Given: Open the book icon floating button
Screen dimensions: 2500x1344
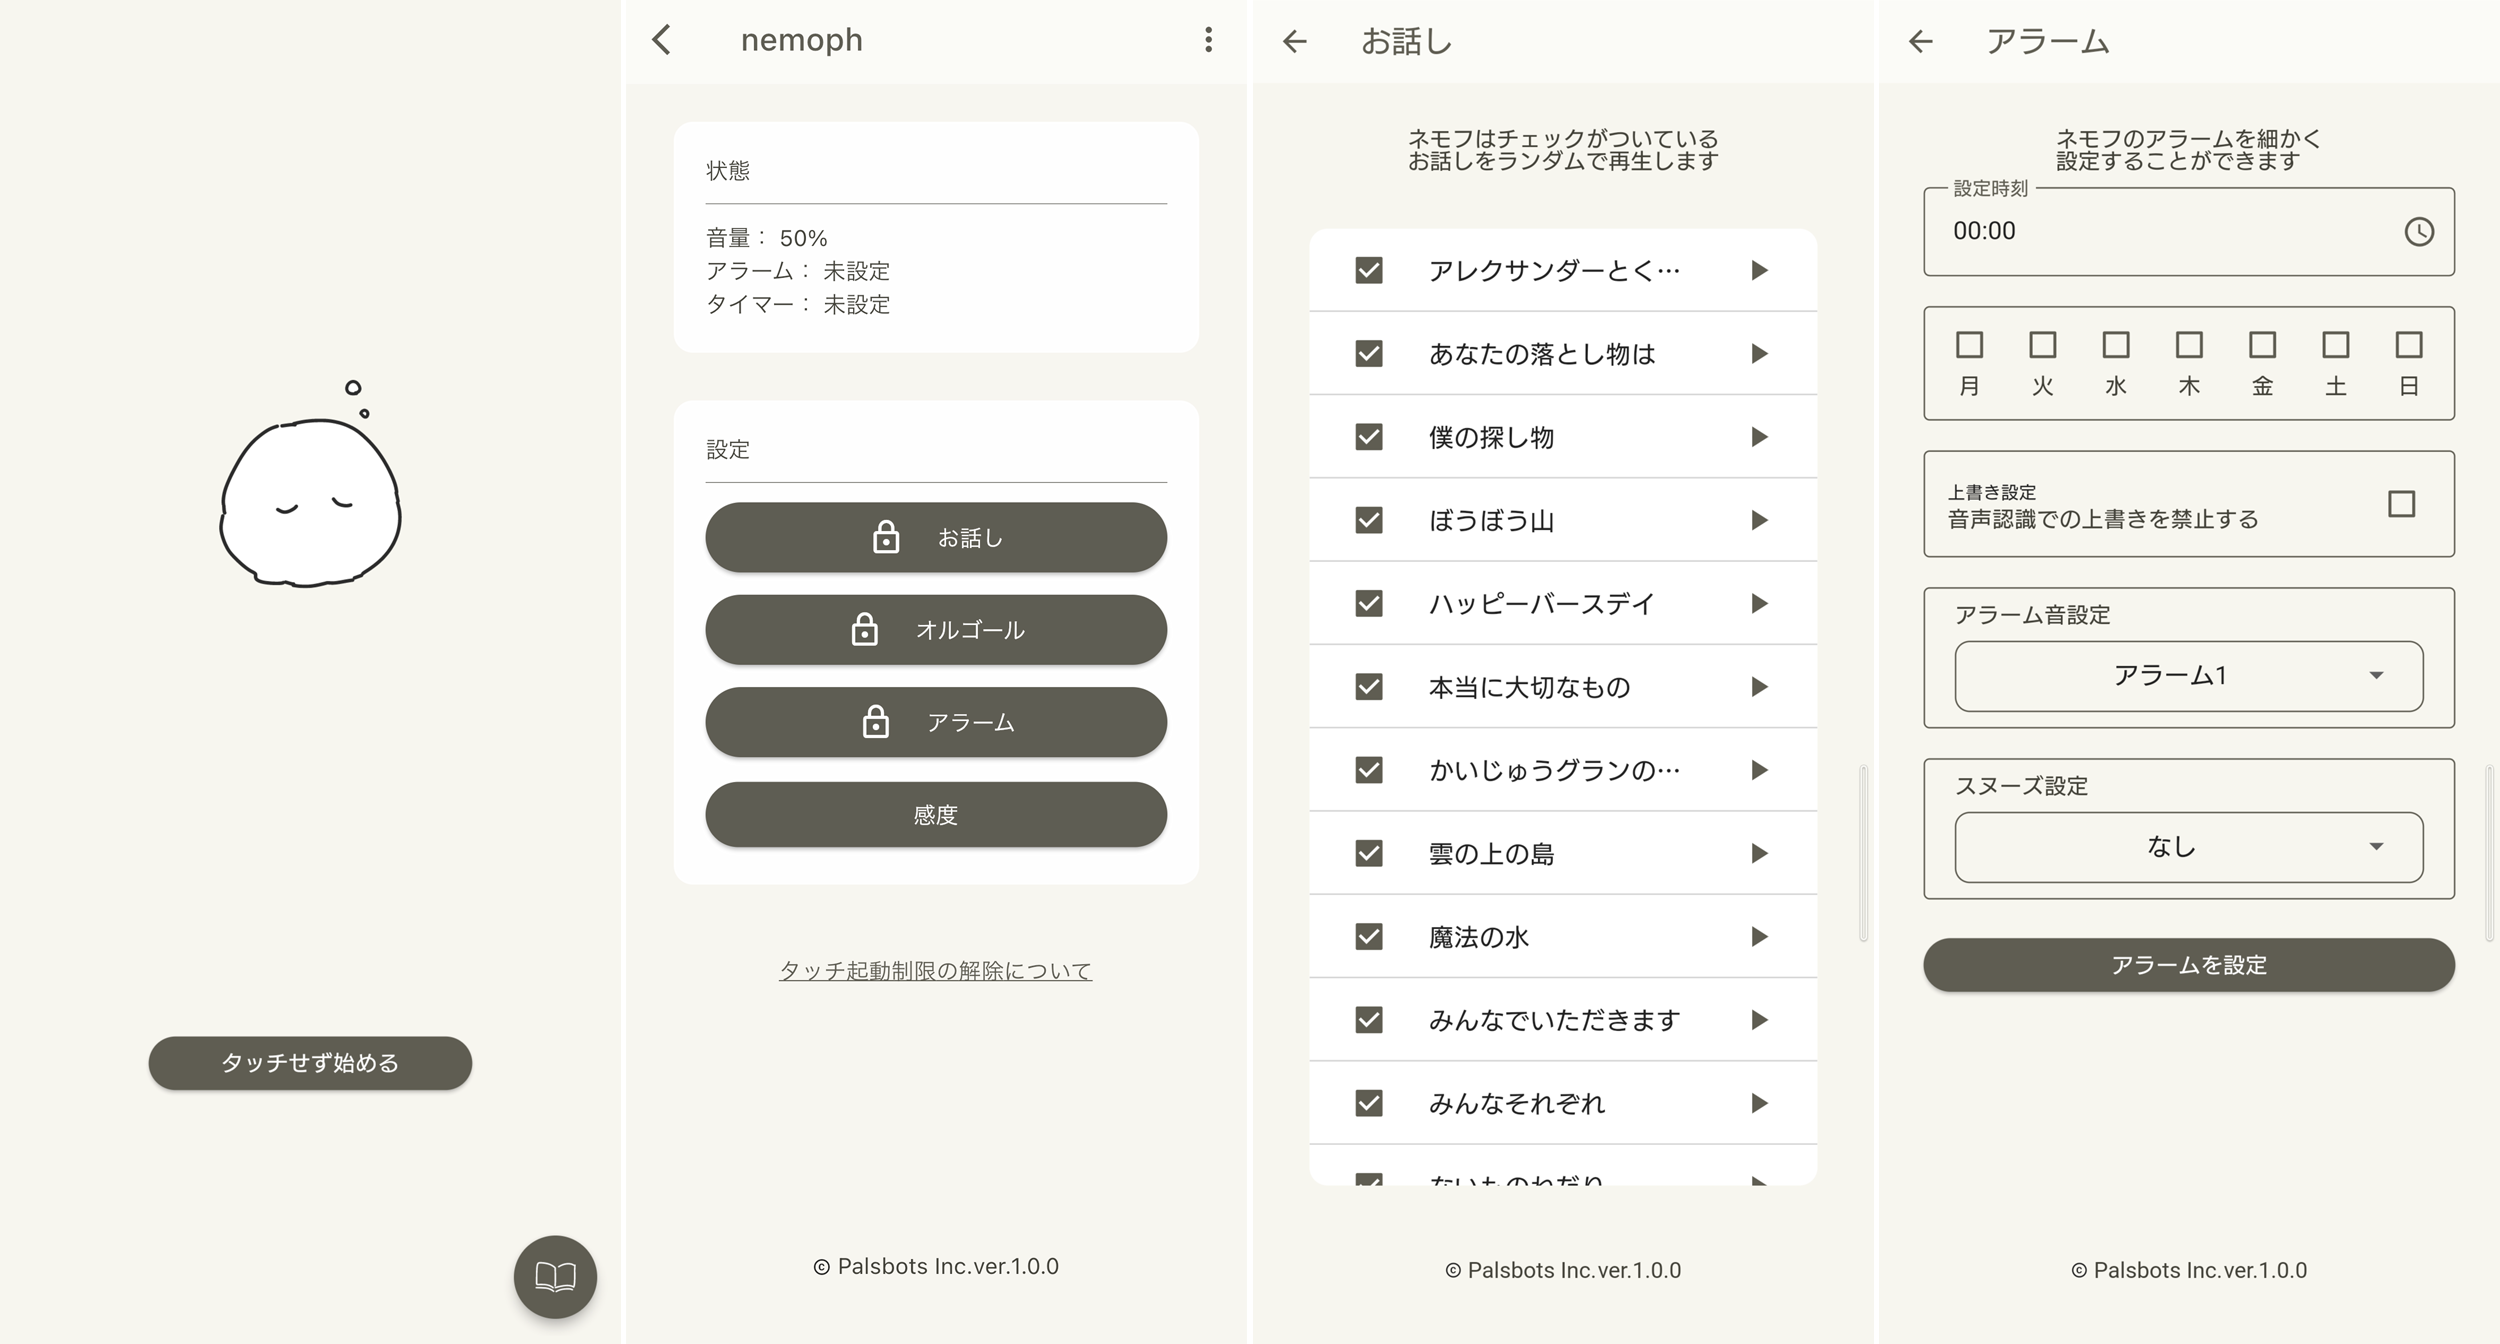Looking at the screenshot, I should pos(555,1276).
